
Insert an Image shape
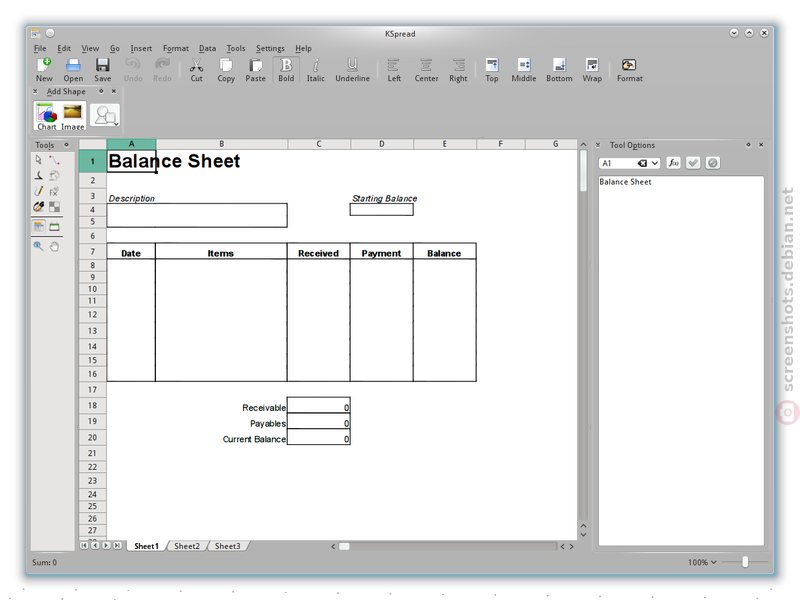[72, 116]
